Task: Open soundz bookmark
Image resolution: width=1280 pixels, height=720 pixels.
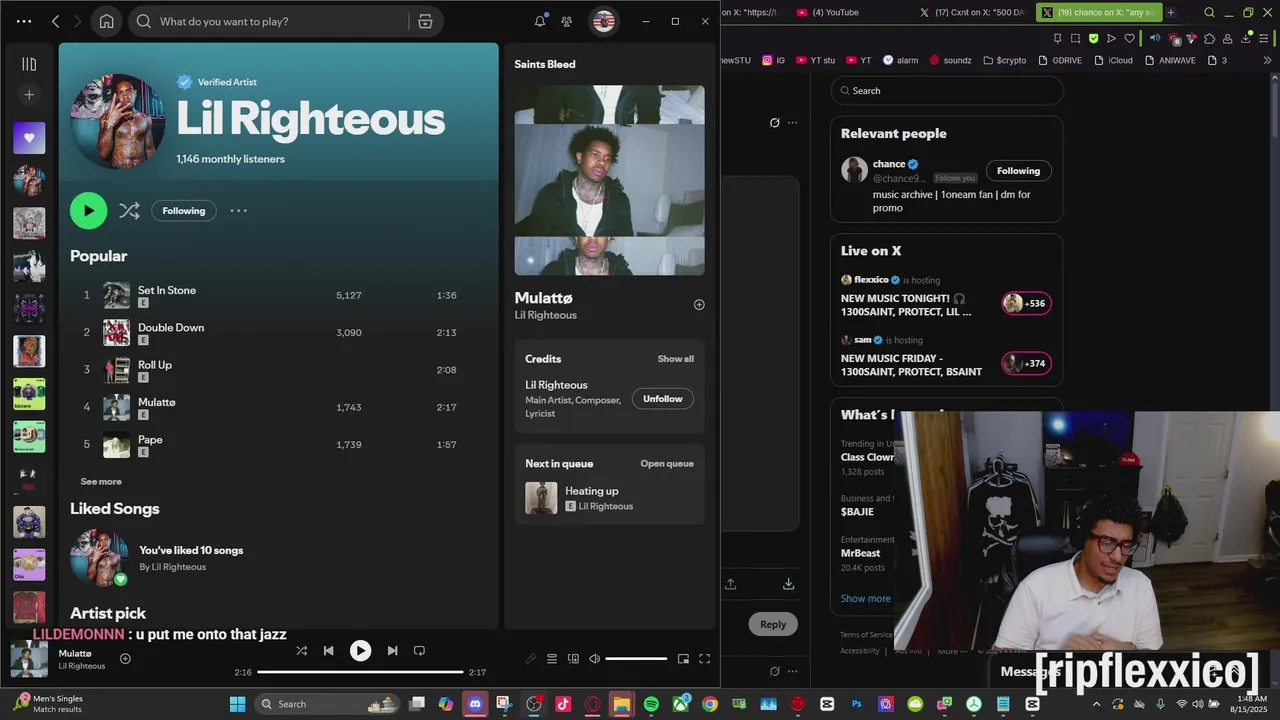Action: click(x=950, y=60)
